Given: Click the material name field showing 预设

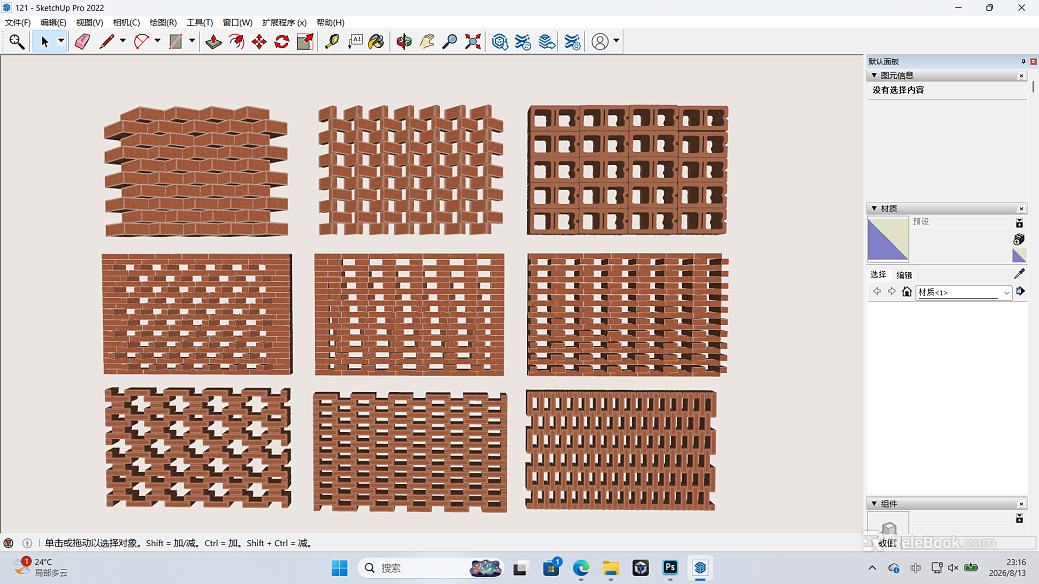Looking at the screenshot, I should point(960,221).
